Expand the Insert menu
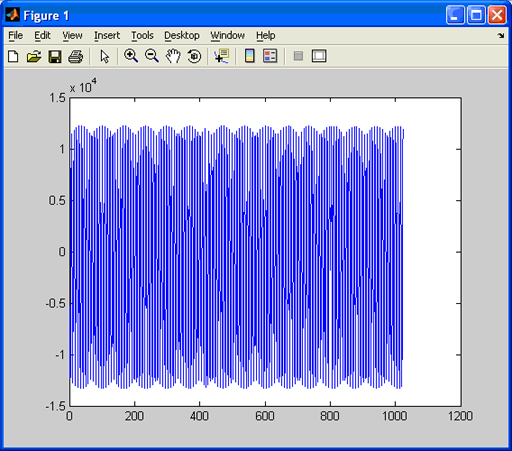Image resolution: width=512 pixels, height=451 pixels. (x=107, y=35)
